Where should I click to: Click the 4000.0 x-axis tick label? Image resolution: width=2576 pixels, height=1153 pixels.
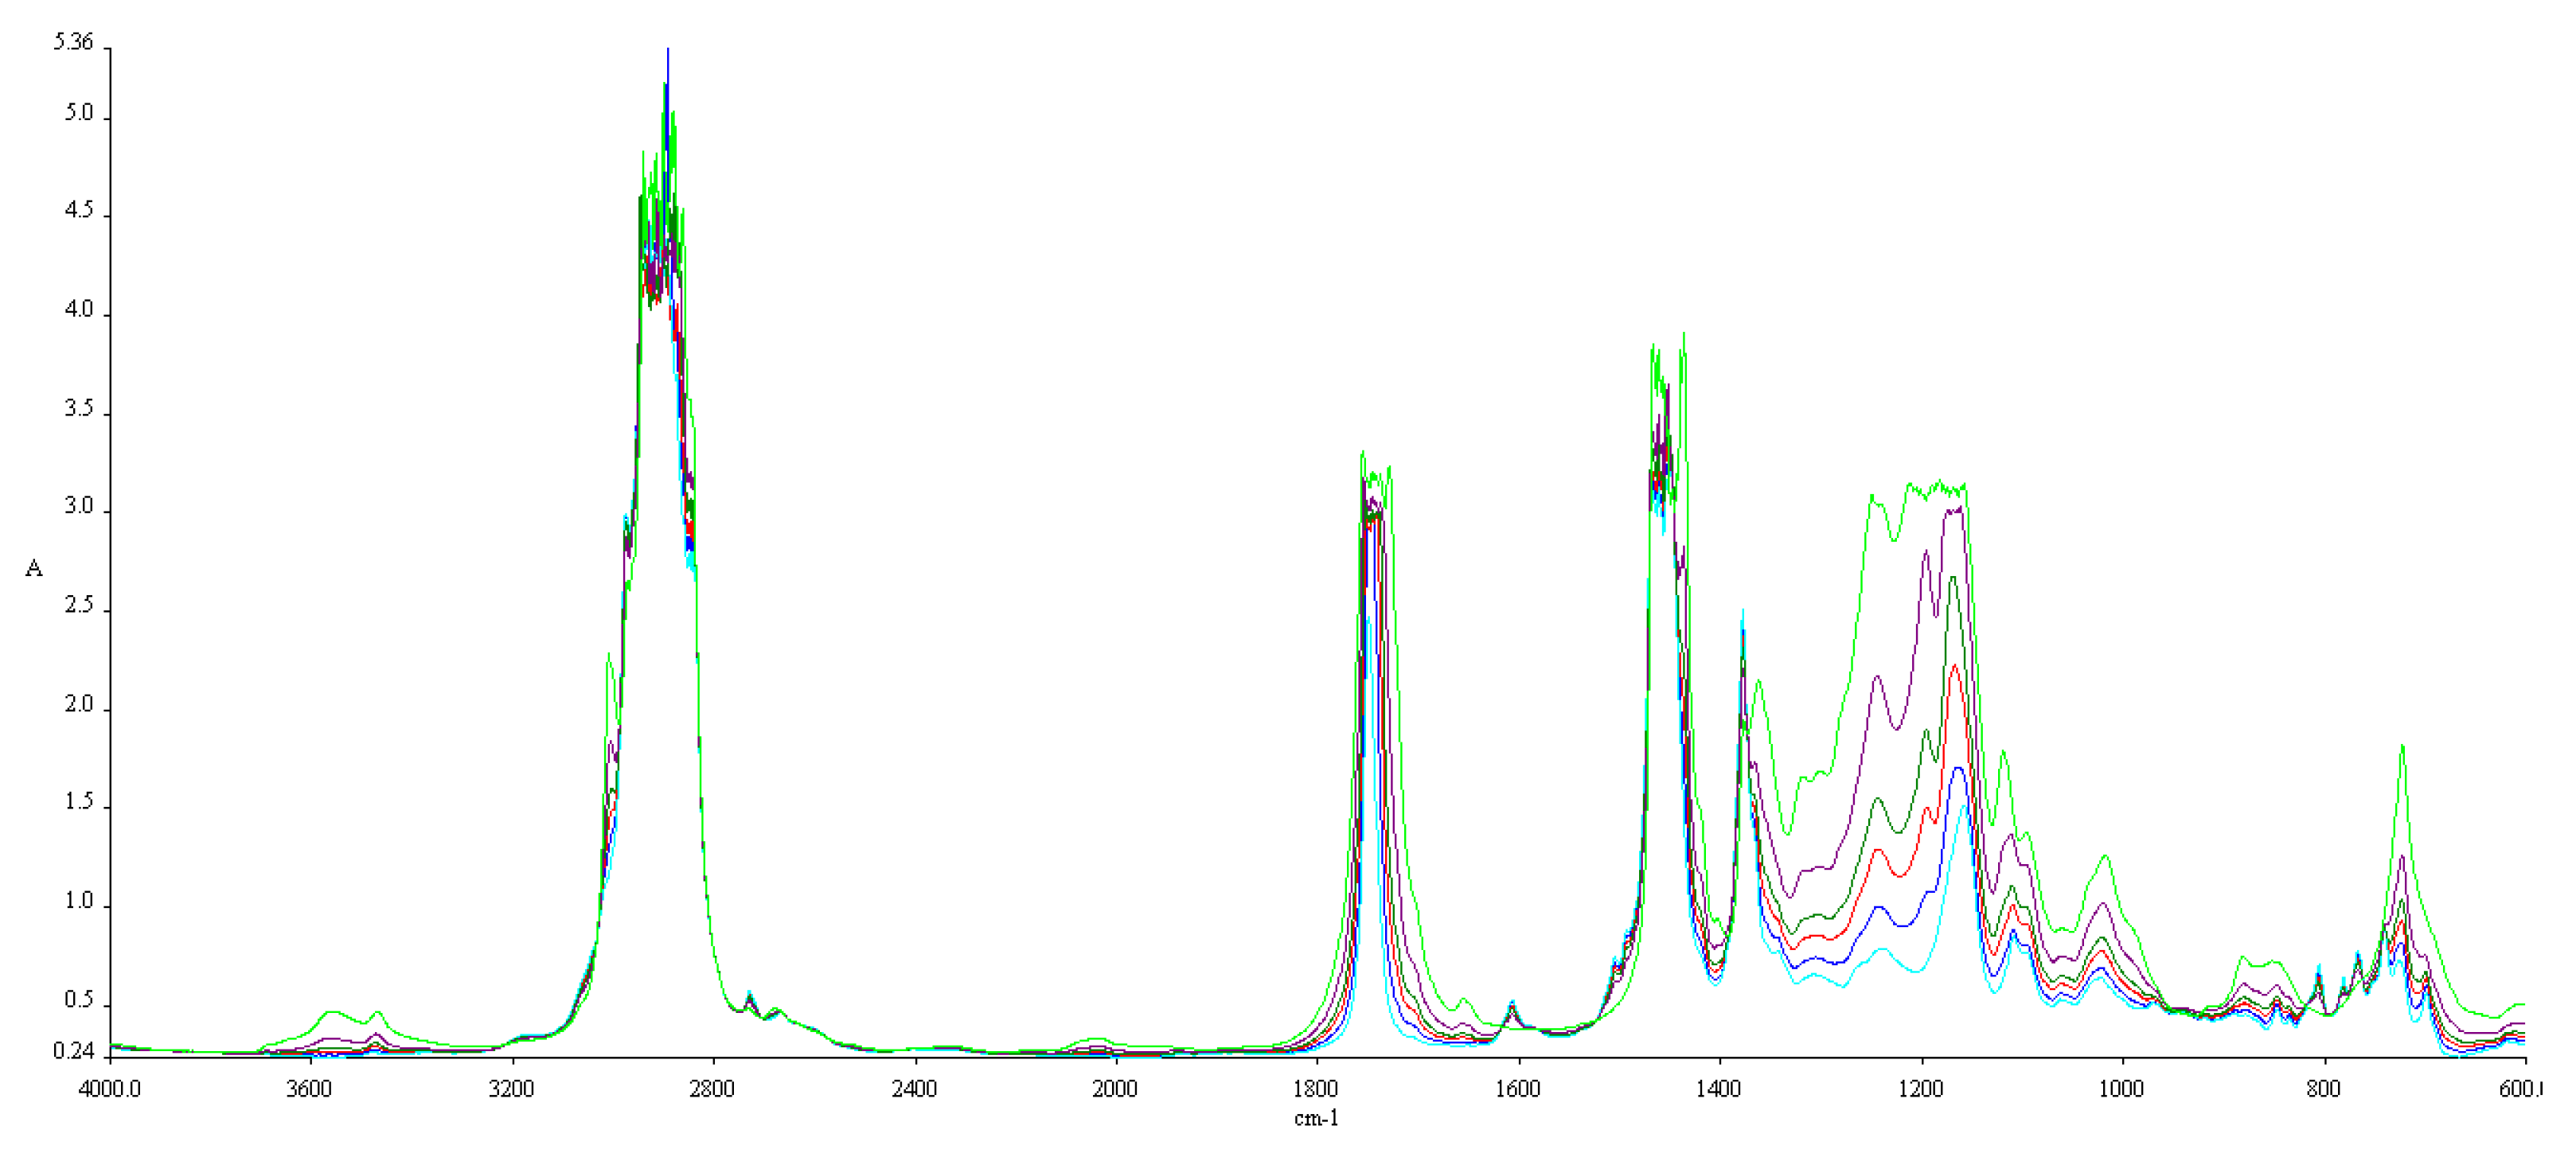[x=109, y=1089]
